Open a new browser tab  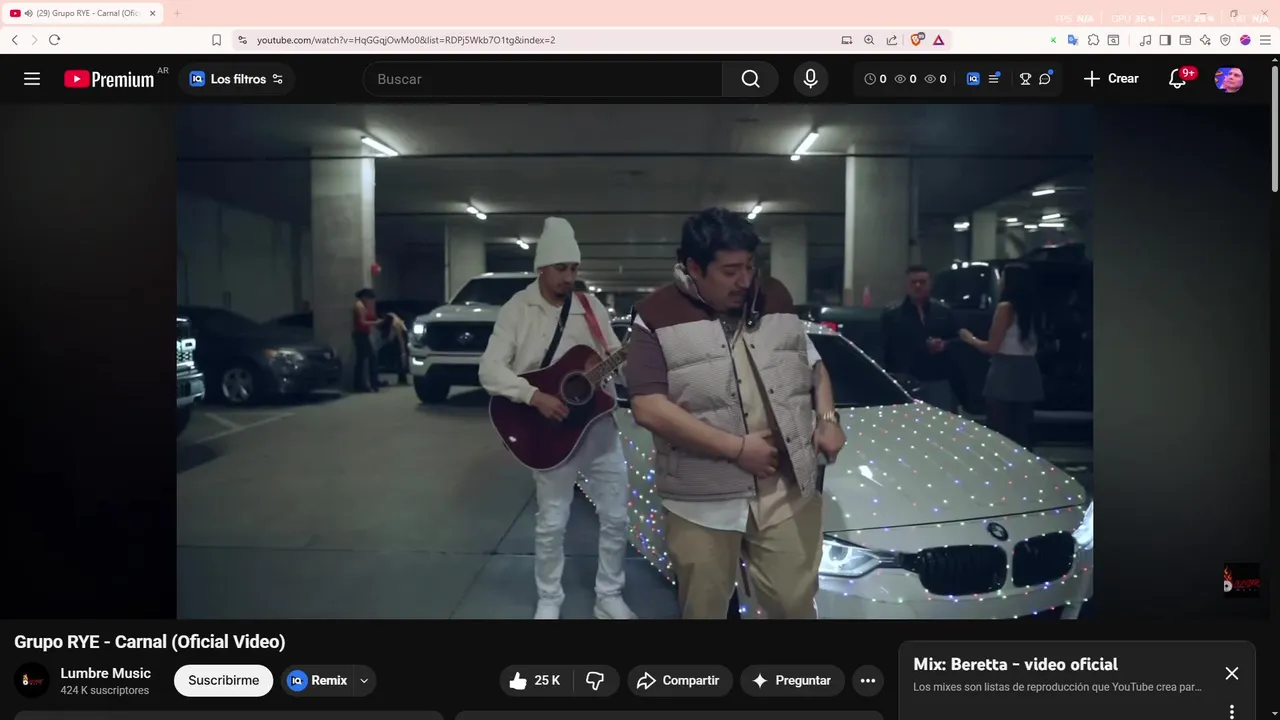(x=177, y=13)
